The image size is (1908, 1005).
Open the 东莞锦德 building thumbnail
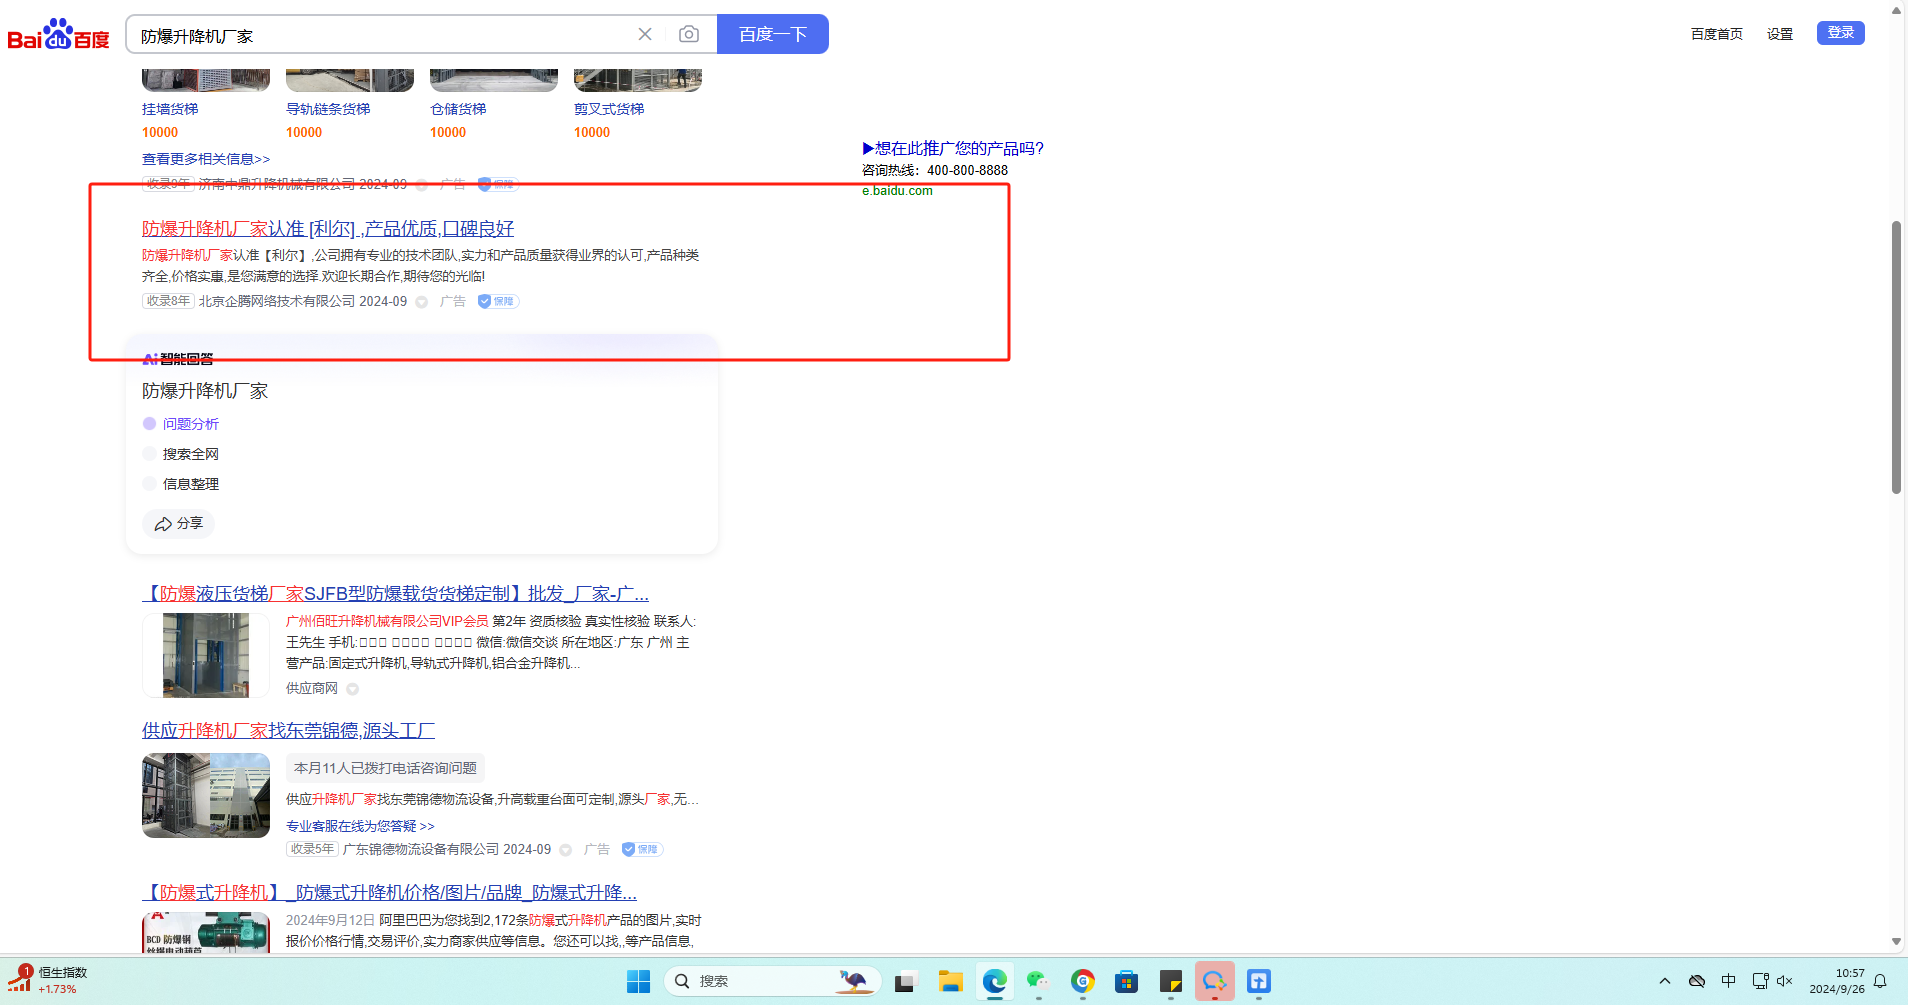(x=206, y=795)
